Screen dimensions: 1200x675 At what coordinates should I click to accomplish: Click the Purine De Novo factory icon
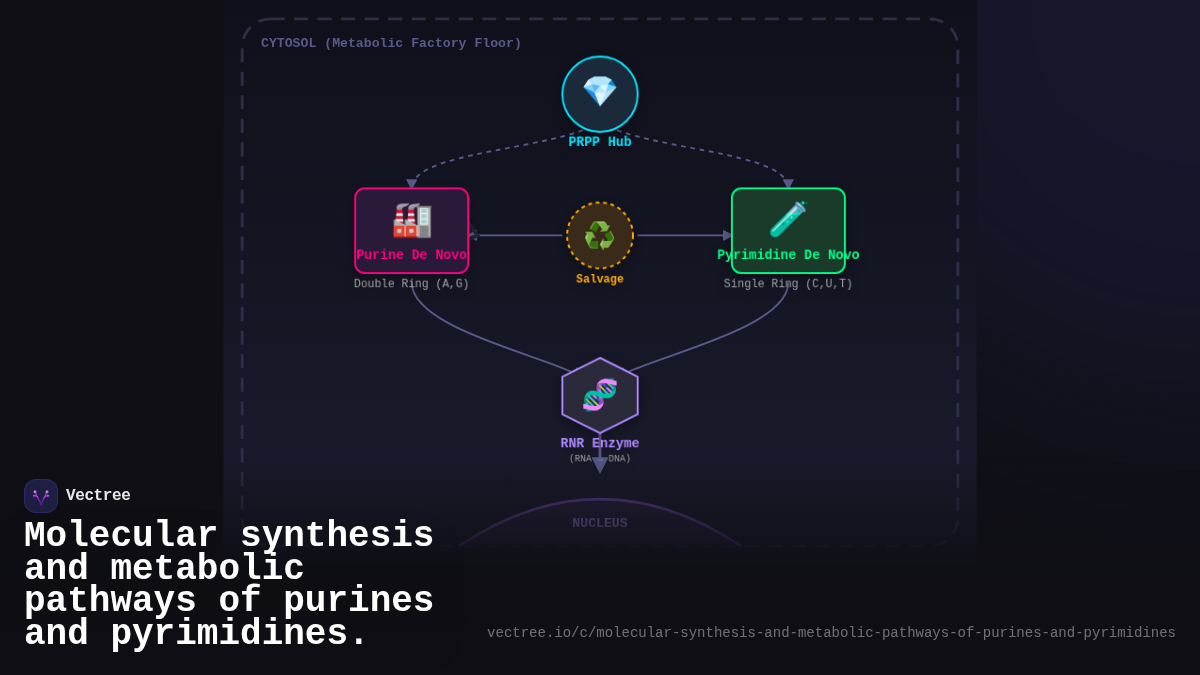tap(412, 219)
